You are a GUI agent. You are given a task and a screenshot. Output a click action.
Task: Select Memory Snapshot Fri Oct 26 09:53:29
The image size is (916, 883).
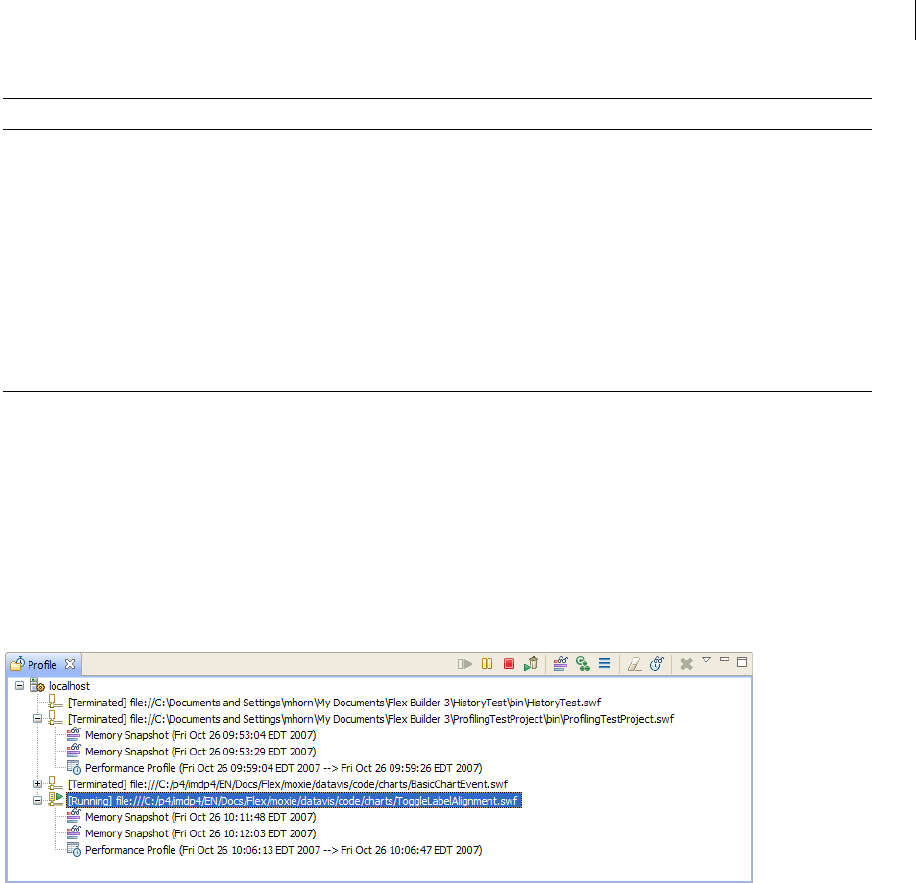coord(200,752)
